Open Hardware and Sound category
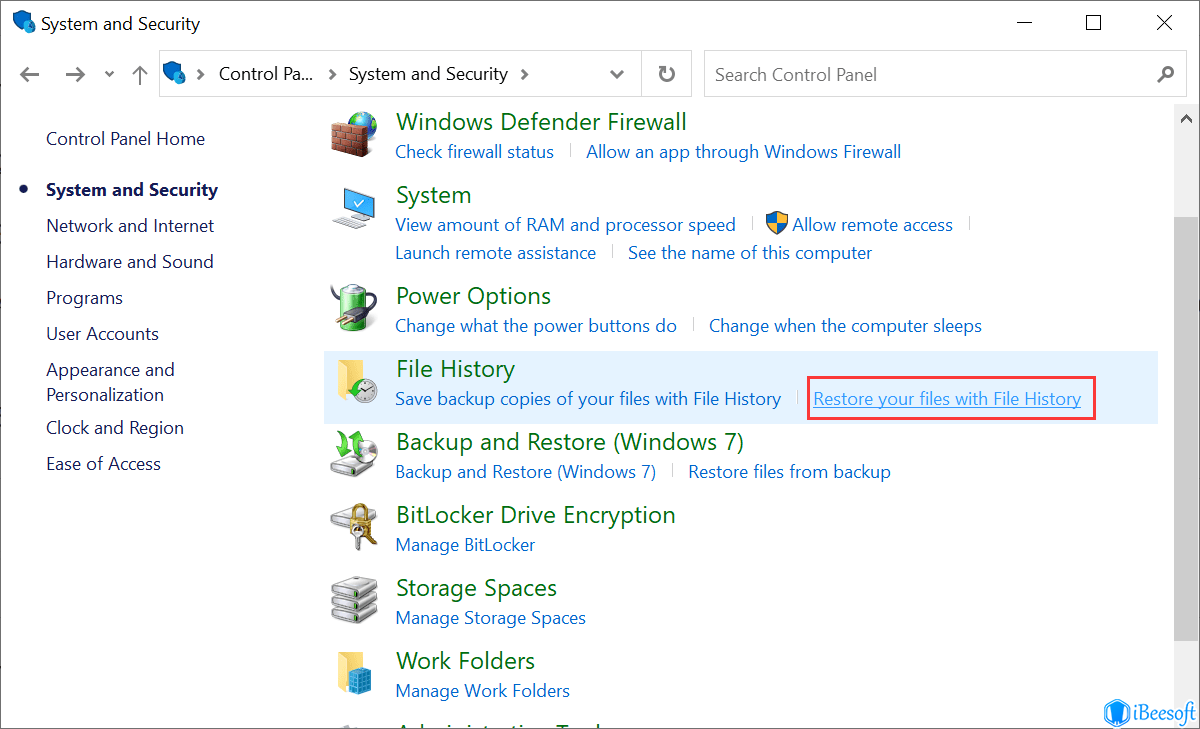The image size is (1200, 729). tap(129, 262)
